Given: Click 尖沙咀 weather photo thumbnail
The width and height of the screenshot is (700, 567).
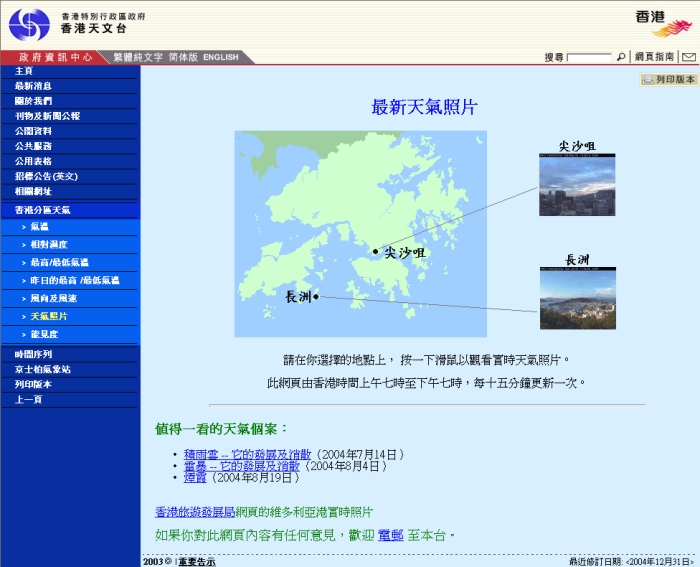Looking at the screenshot, I should [x=577, y=185].
